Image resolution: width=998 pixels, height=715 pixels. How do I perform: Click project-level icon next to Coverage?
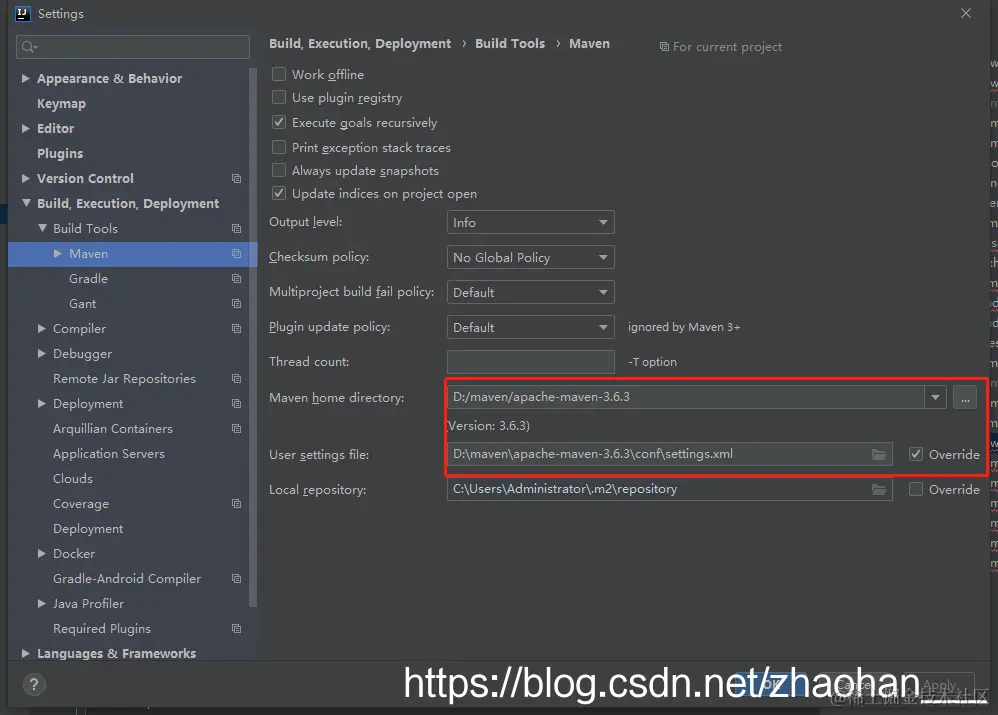coord(236,504)
